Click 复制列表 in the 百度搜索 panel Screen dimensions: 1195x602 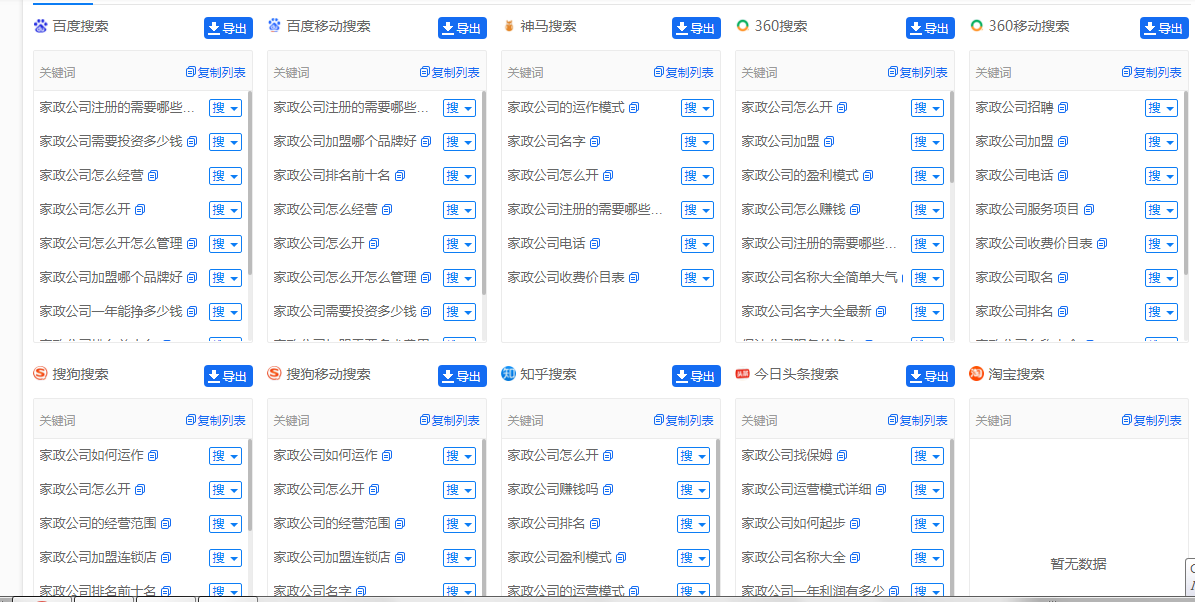[x=216, y=72]
